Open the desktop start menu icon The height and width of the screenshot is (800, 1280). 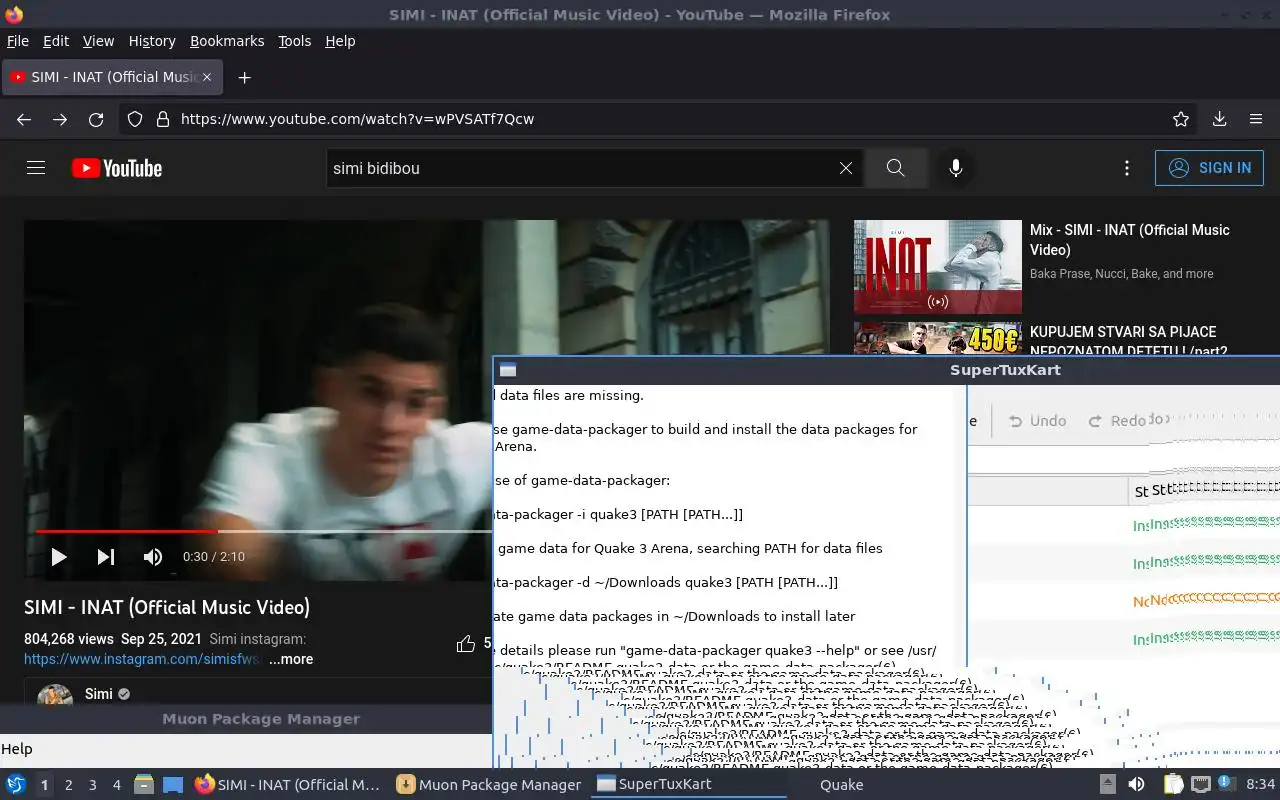(16, 785)
